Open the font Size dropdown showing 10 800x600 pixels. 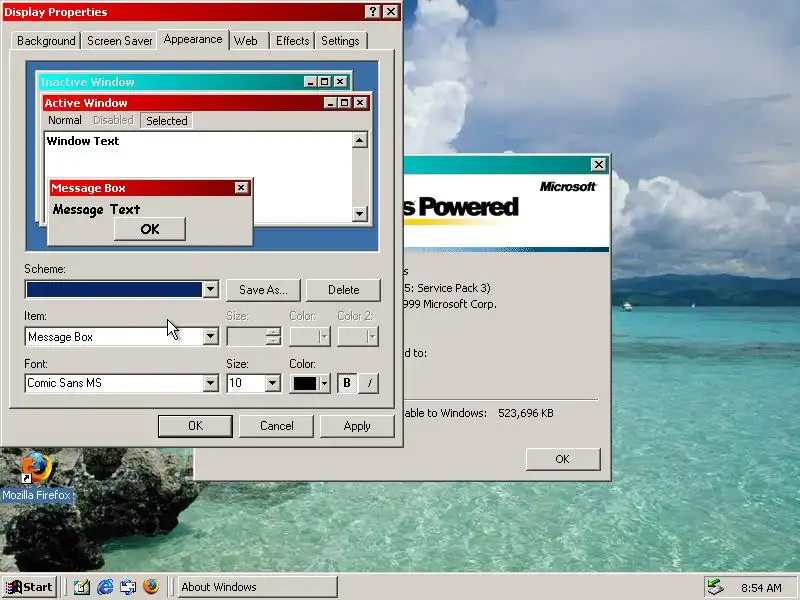click(272, 383)
